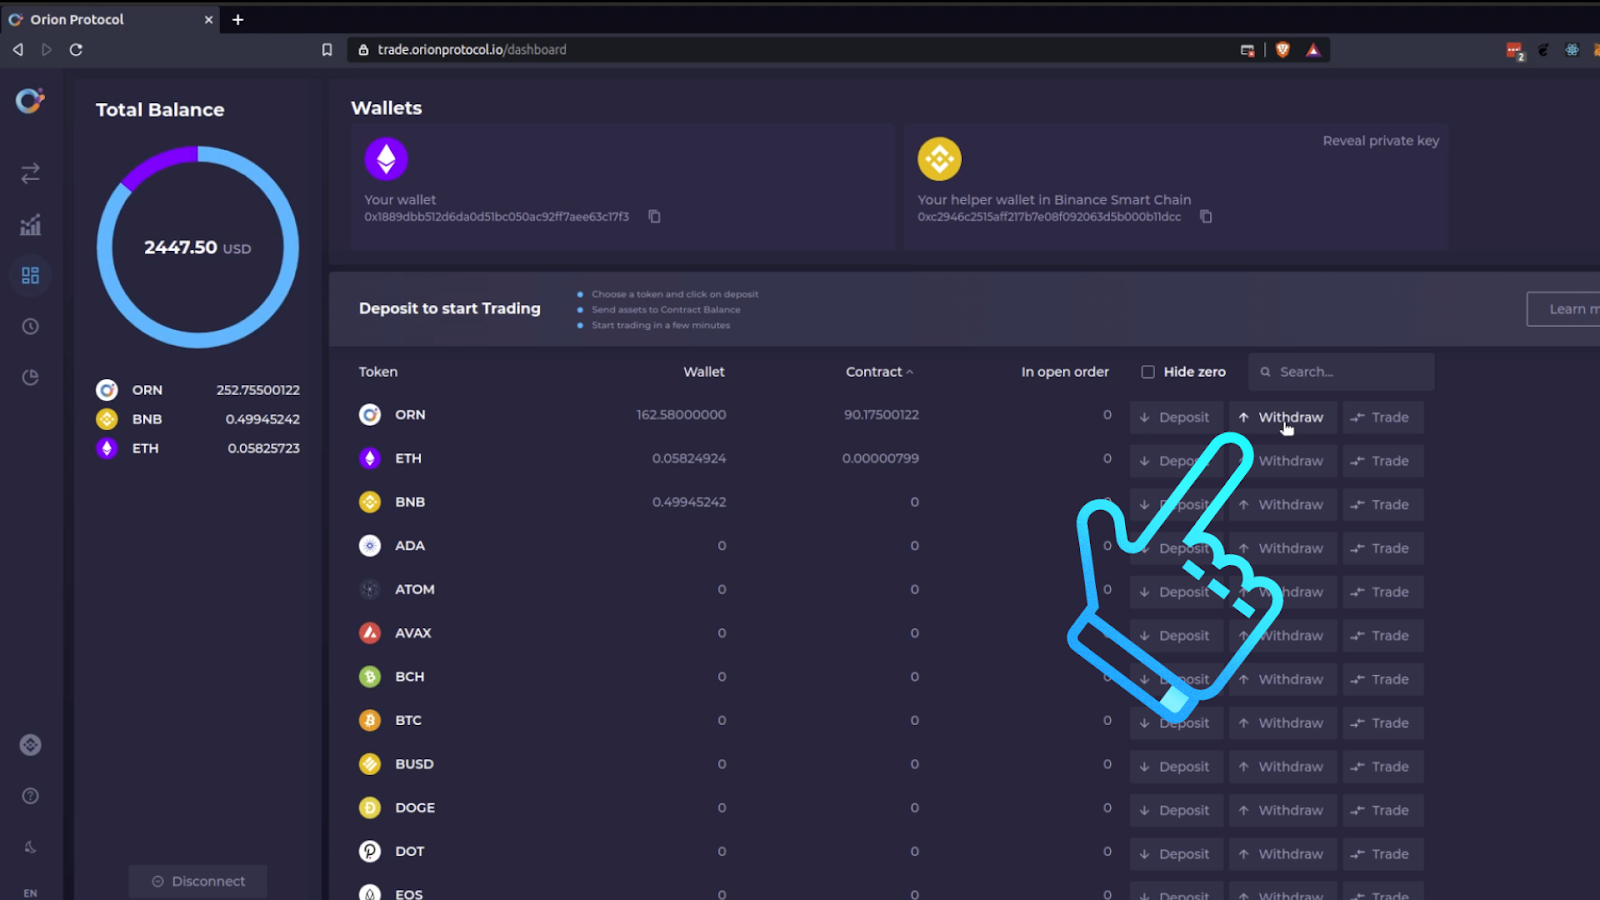Click the Disconnect button

(x=198, y=881)
